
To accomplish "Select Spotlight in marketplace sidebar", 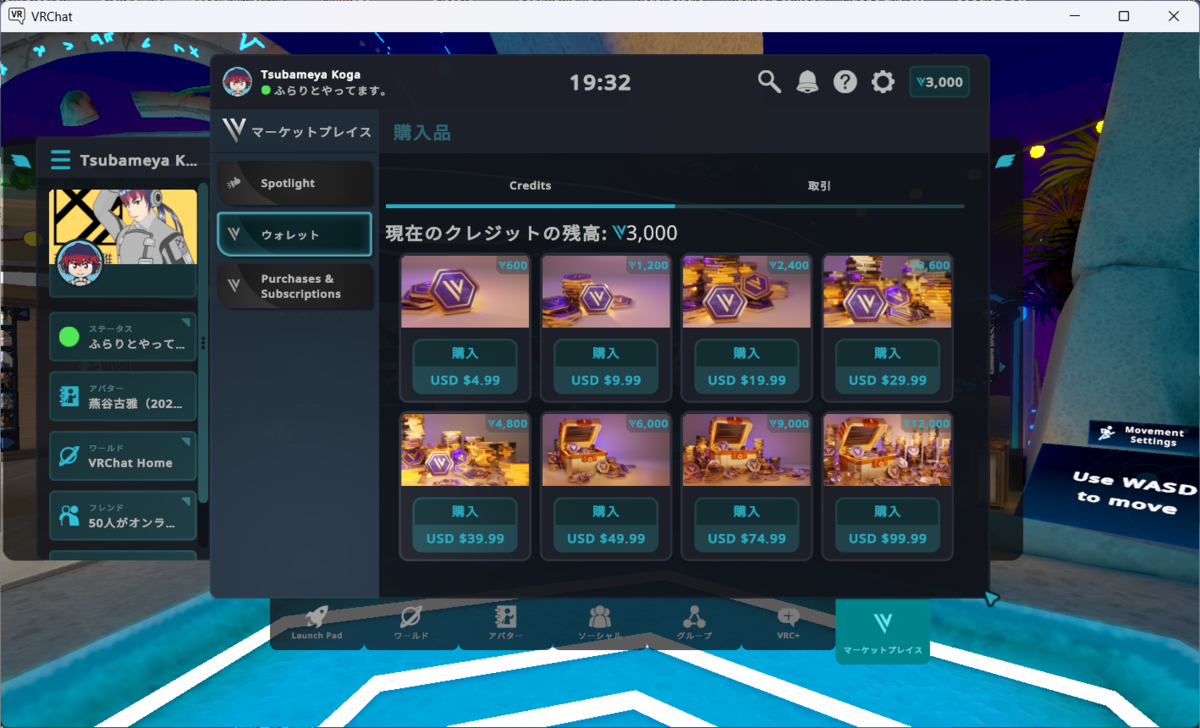I will [x=295, y=184].
